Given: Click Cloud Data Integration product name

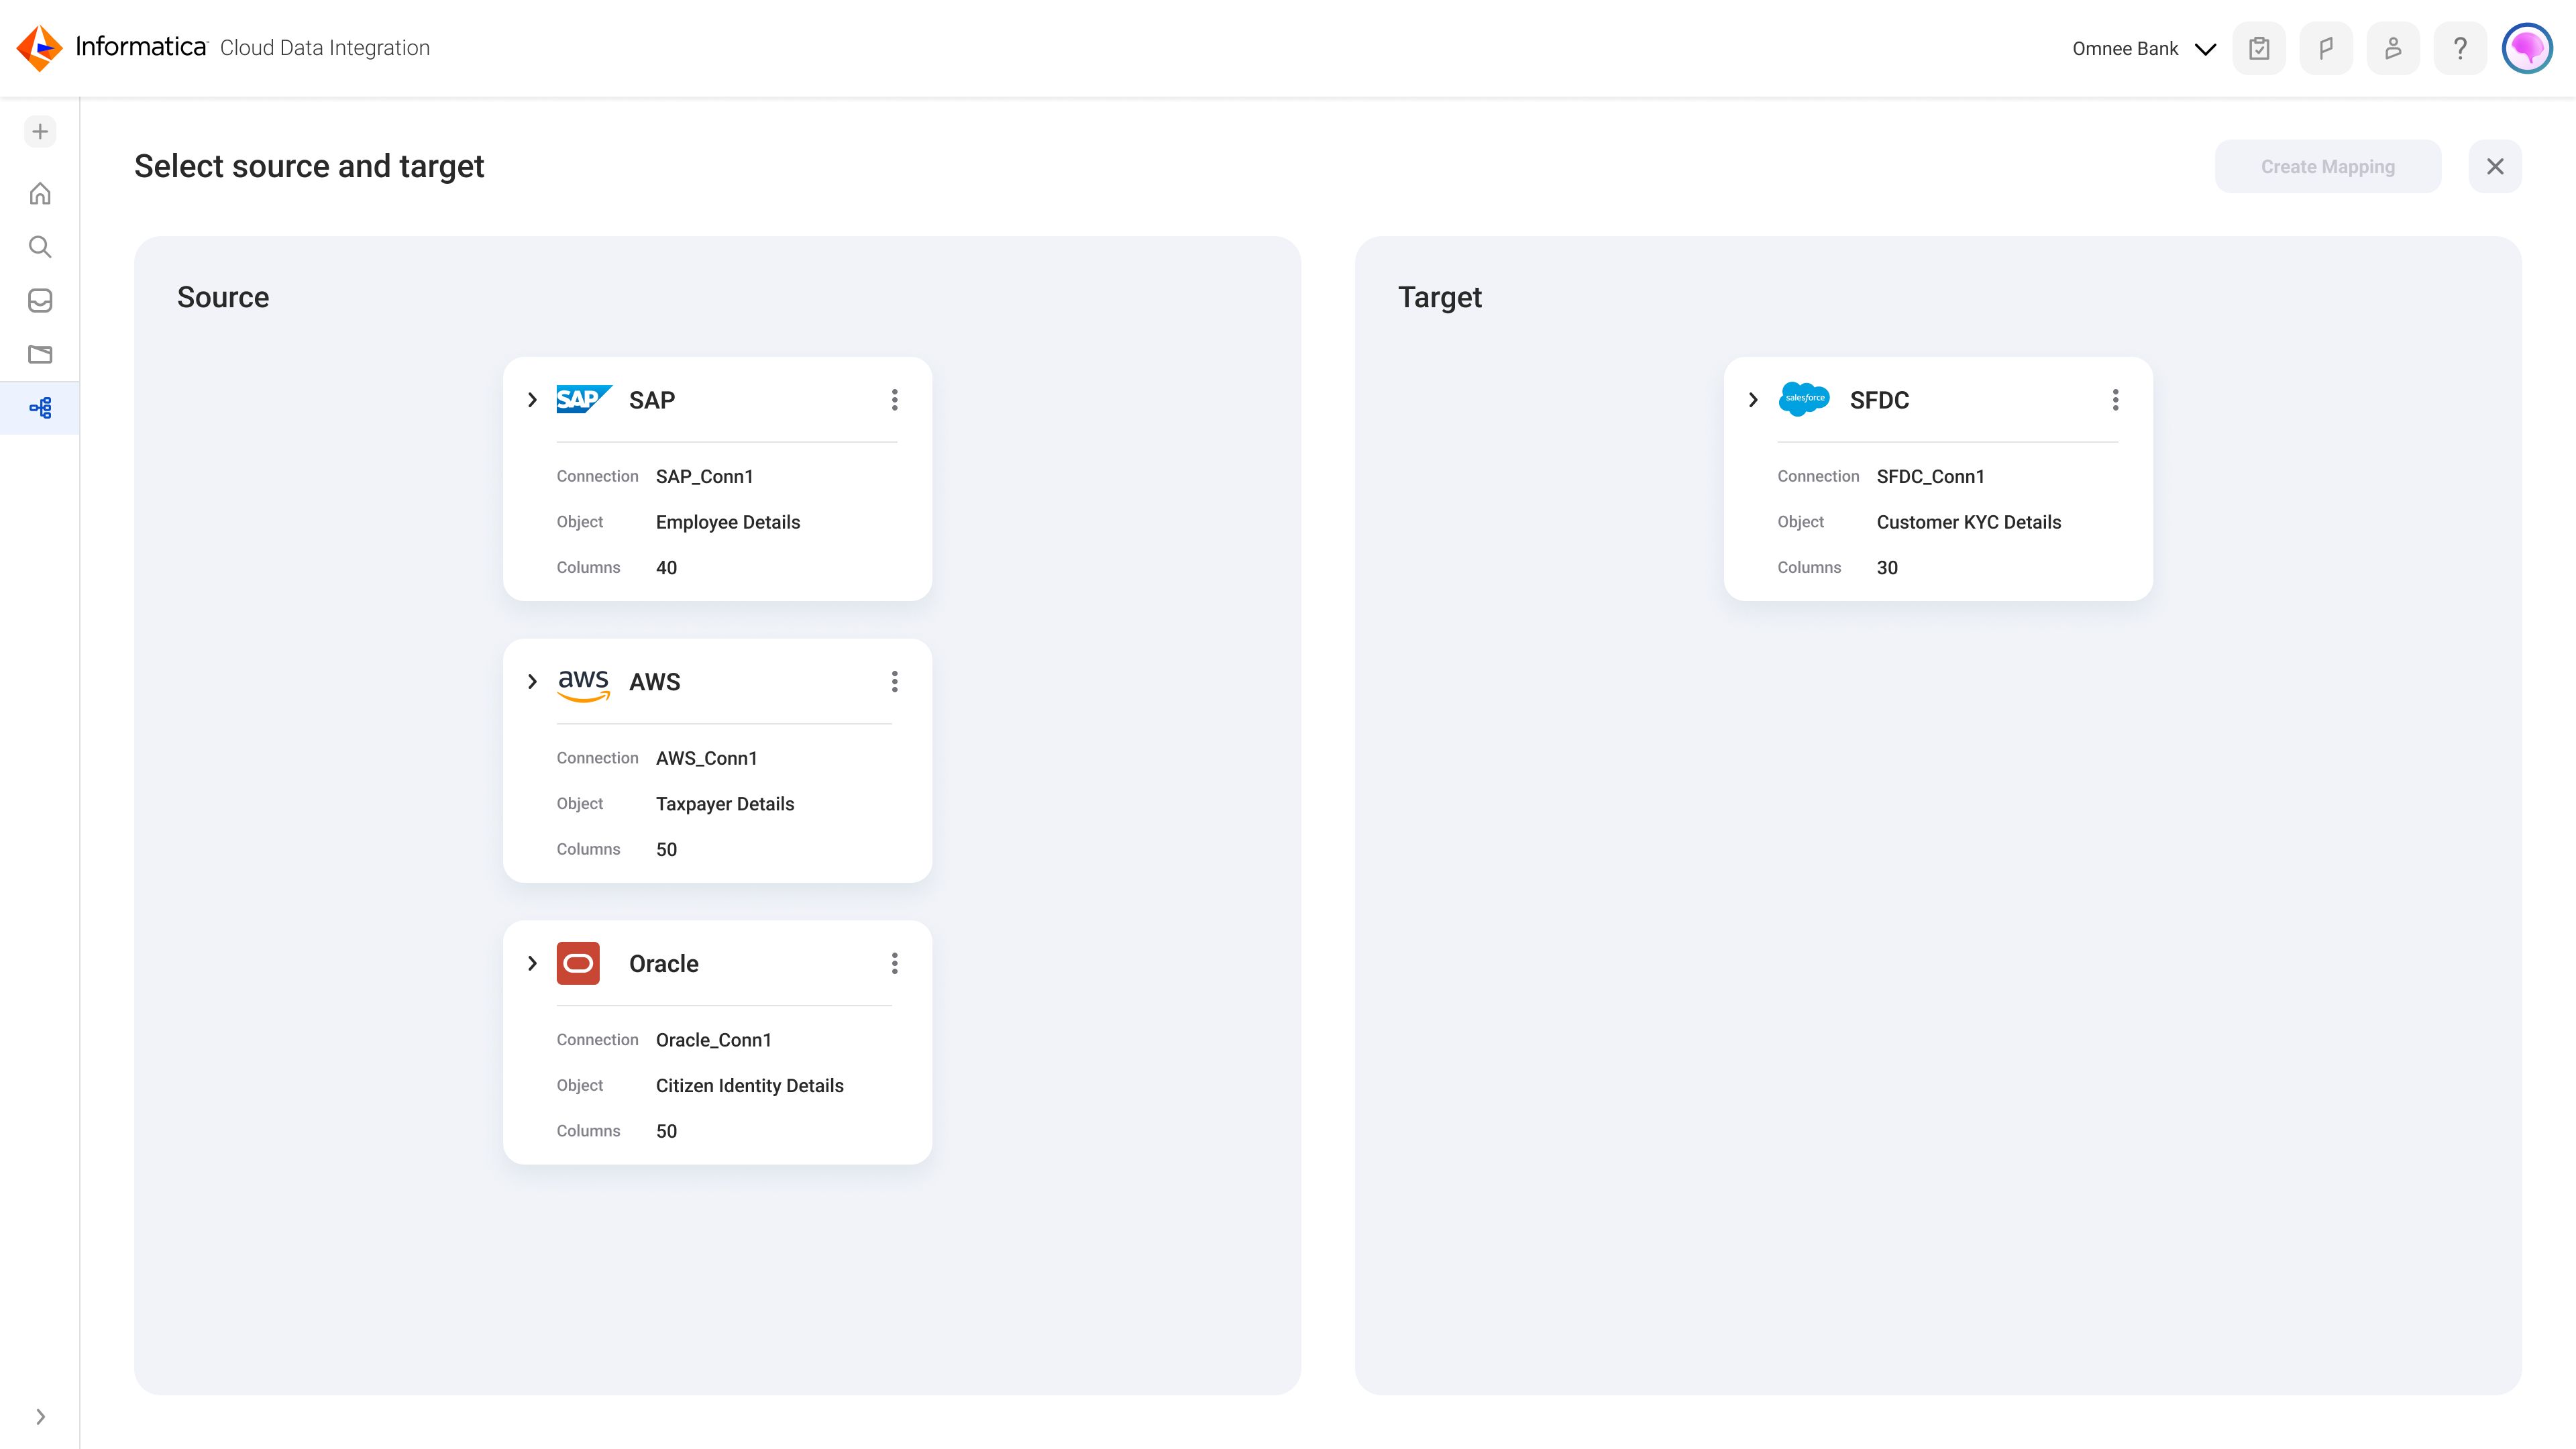Looking at the screenshot, I should coord(325,48).
